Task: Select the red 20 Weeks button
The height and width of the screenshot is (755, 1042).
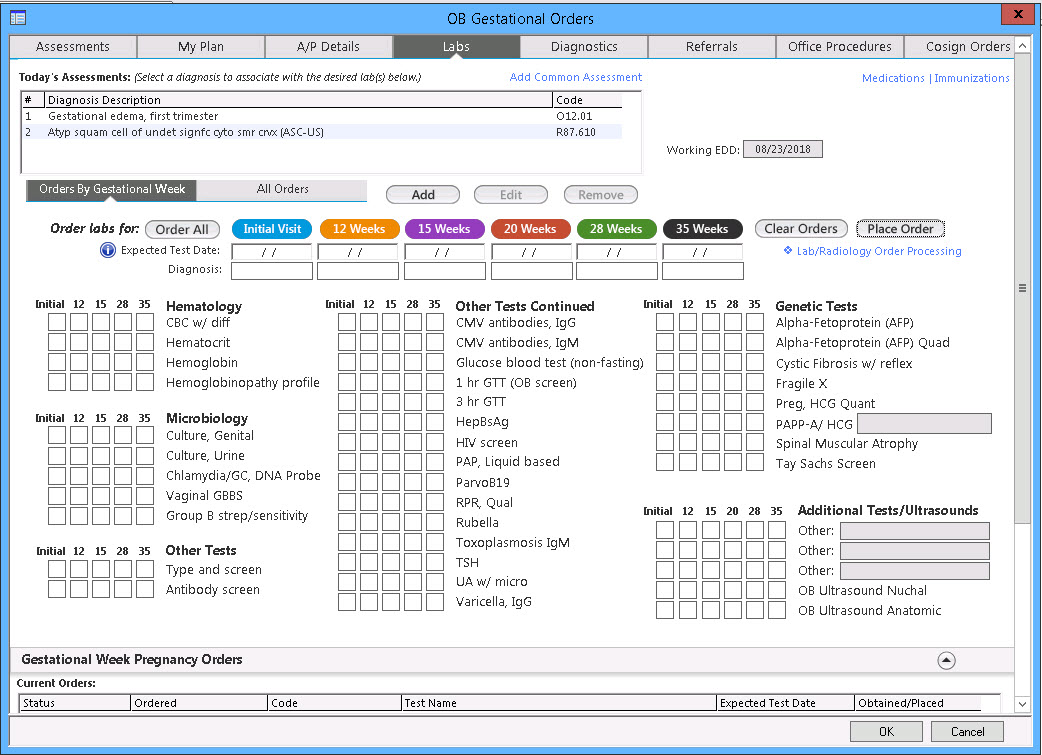Action: pyautogui.click(x=530, y=229)
